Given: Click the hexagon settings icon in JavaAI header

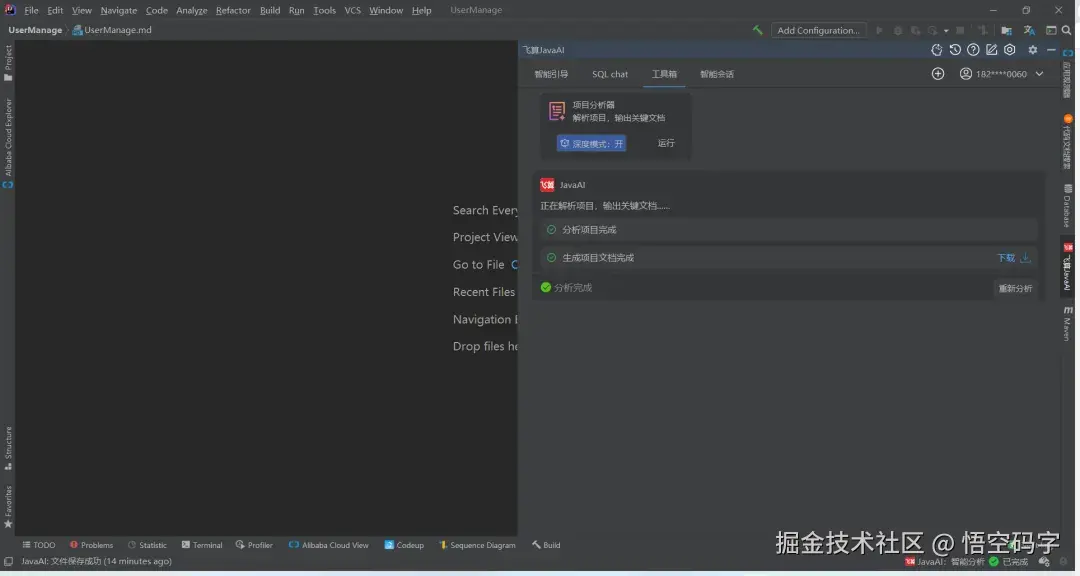Looking at the screenshot, I should coord(1010,50).
